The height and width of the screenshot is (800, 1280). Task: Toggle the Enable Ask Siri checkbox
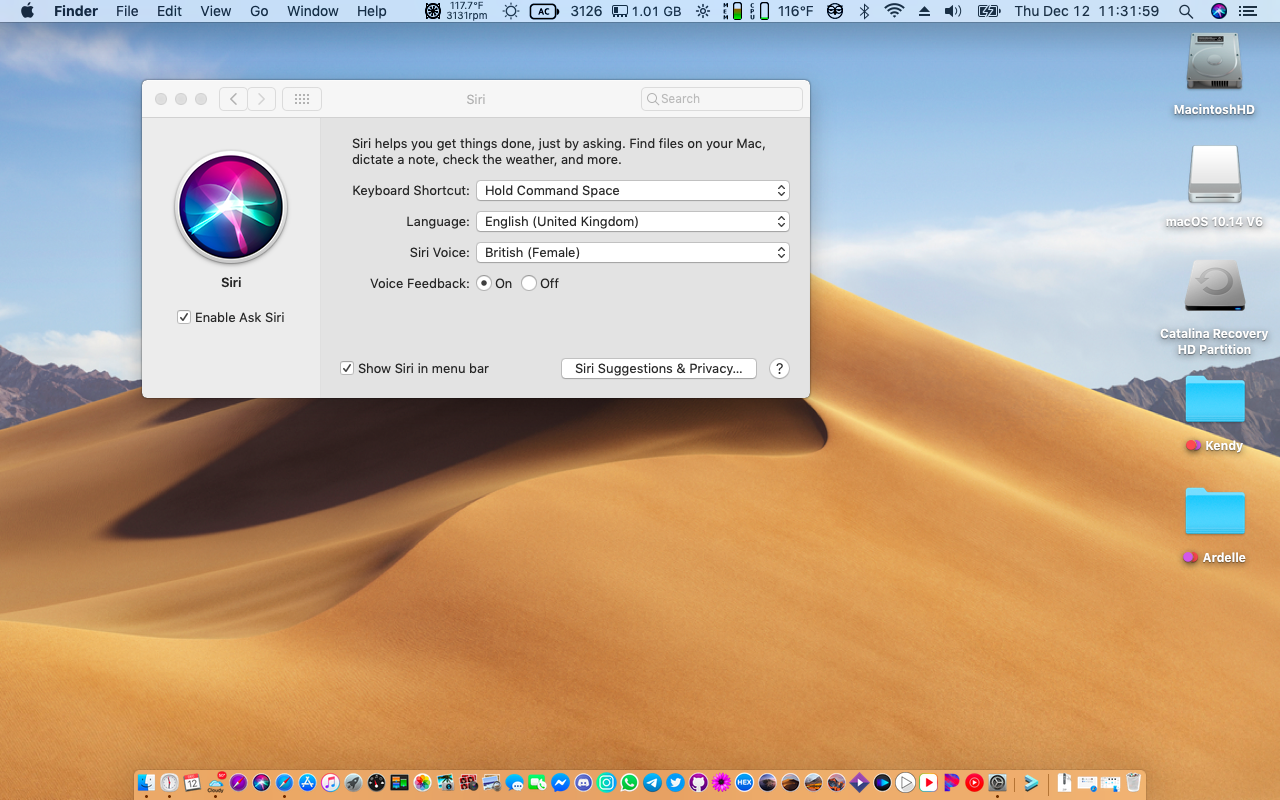184,317
